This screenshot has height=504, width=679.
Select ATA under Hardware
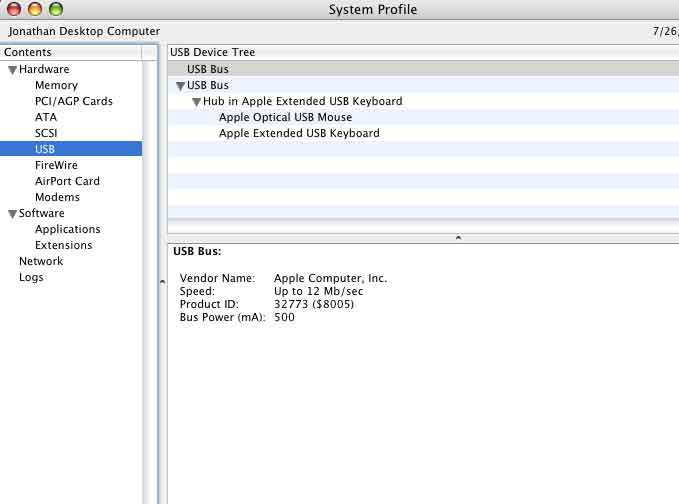[x=46, y=118]
